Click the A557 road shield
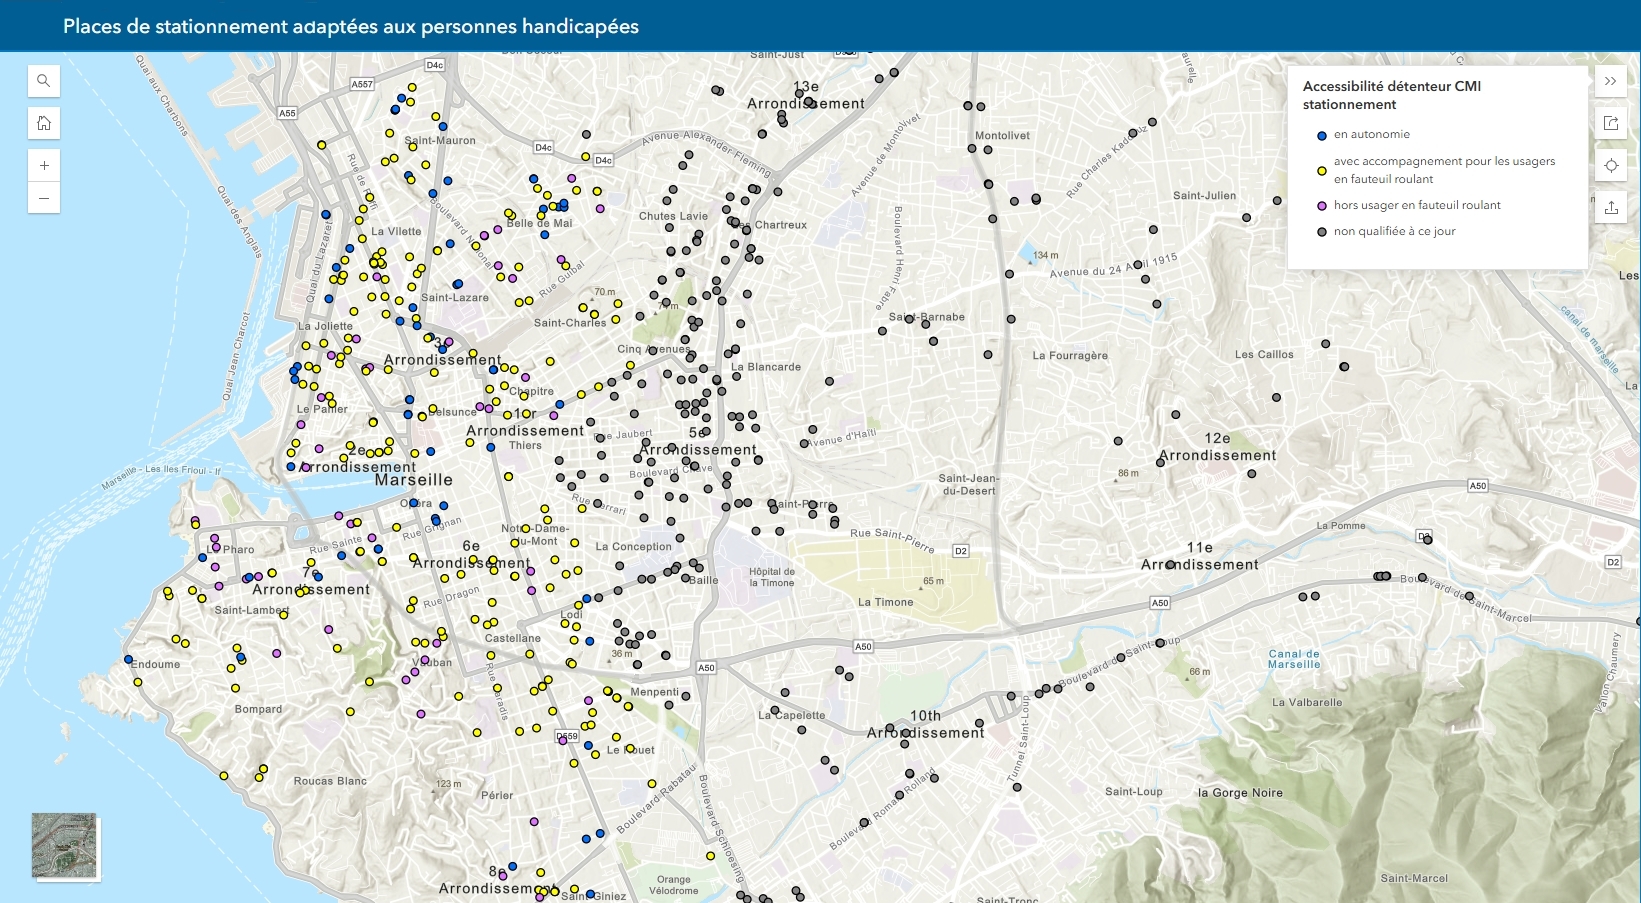The height and width of the screenshot is (903, 1641). coord(362,85)
